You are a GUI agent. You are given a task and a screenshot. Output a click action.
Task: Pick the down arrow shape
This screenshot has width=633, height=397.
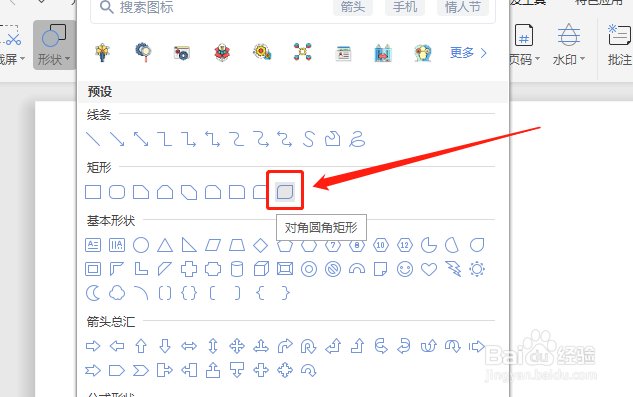pyautogui.click(x=165, y=346)
